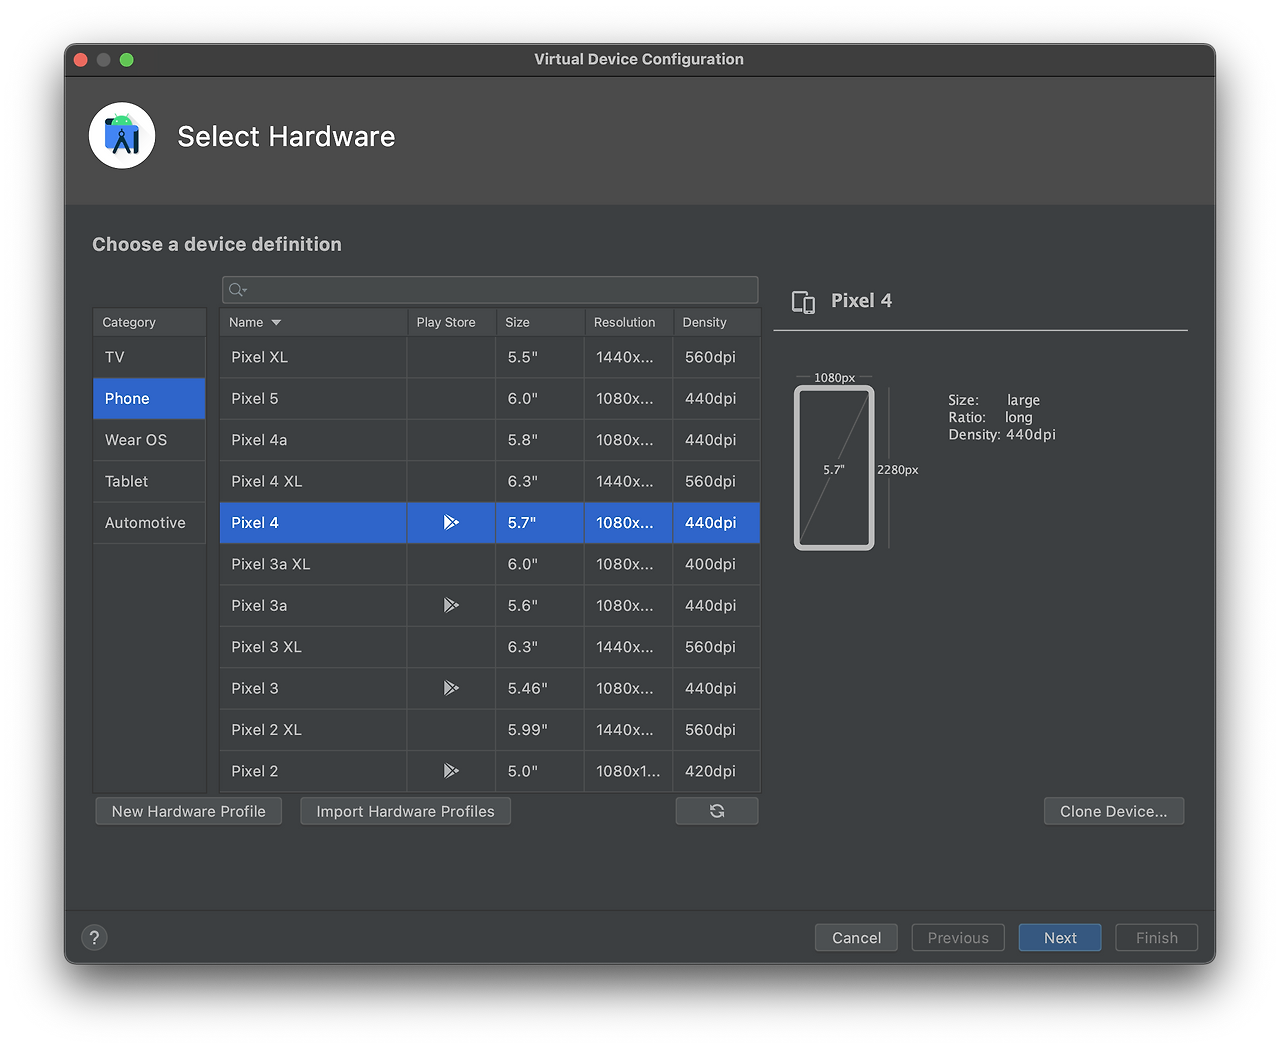Click the Next button
1280x1049 pixels.
coord(1060,938)
